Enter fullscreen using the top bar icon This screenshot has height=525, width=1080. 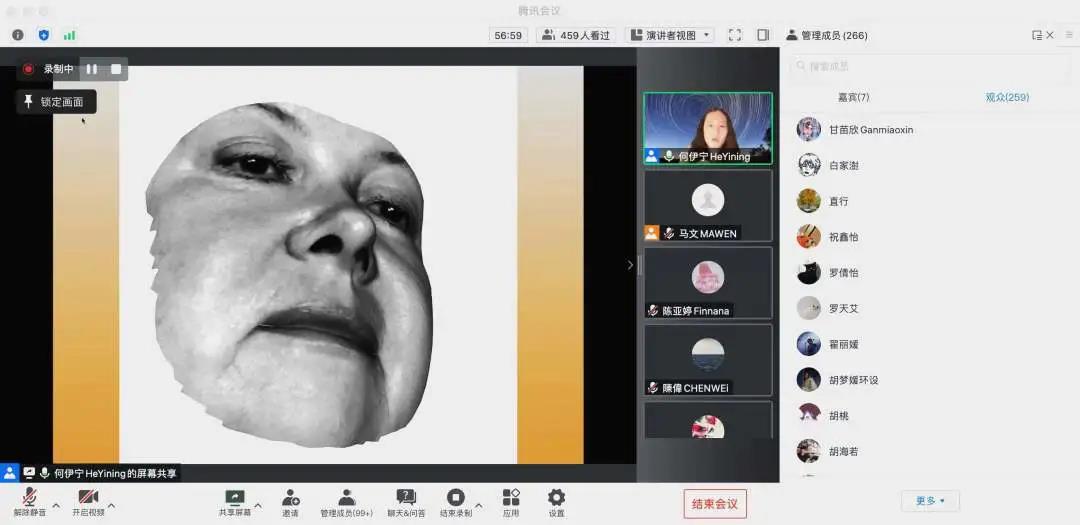point(735,35)
